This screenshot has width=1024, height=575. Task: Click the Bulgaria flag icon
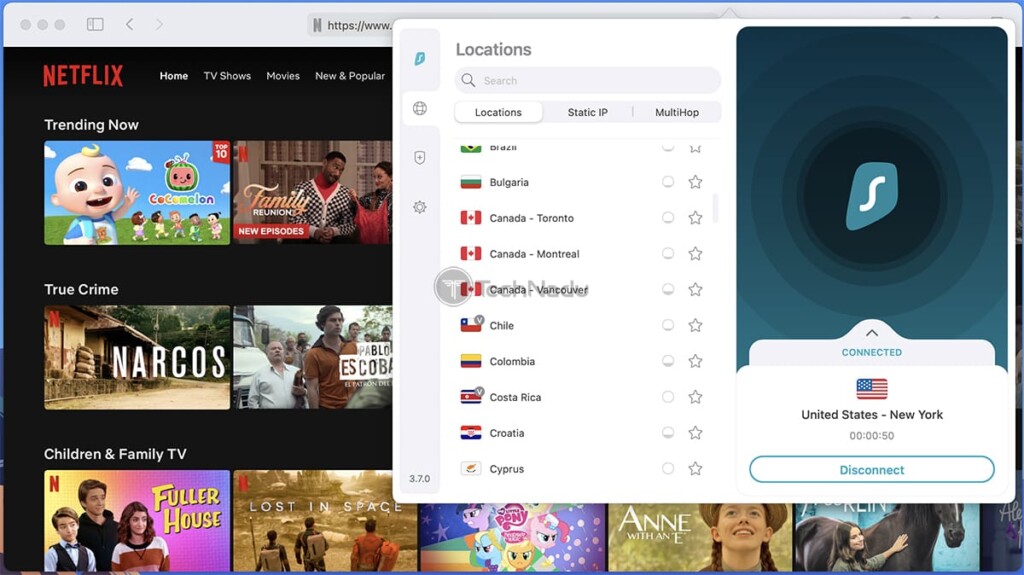[x=471, y=182]
